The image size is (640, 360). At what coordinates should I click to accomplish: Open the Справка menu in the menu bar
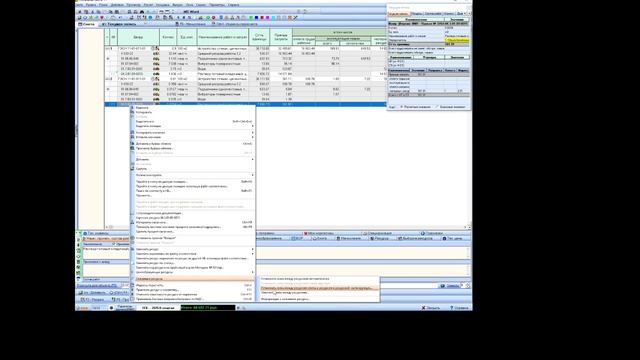point(233,5)
